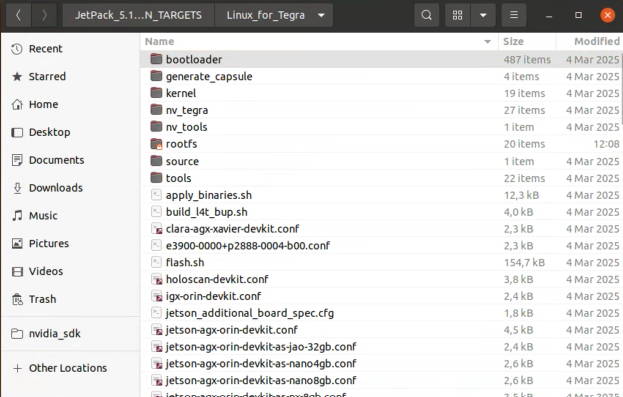The width and height of the screenshot is (623, 397).
Task: Select the kernel folder icon
Action: (157, 93)
